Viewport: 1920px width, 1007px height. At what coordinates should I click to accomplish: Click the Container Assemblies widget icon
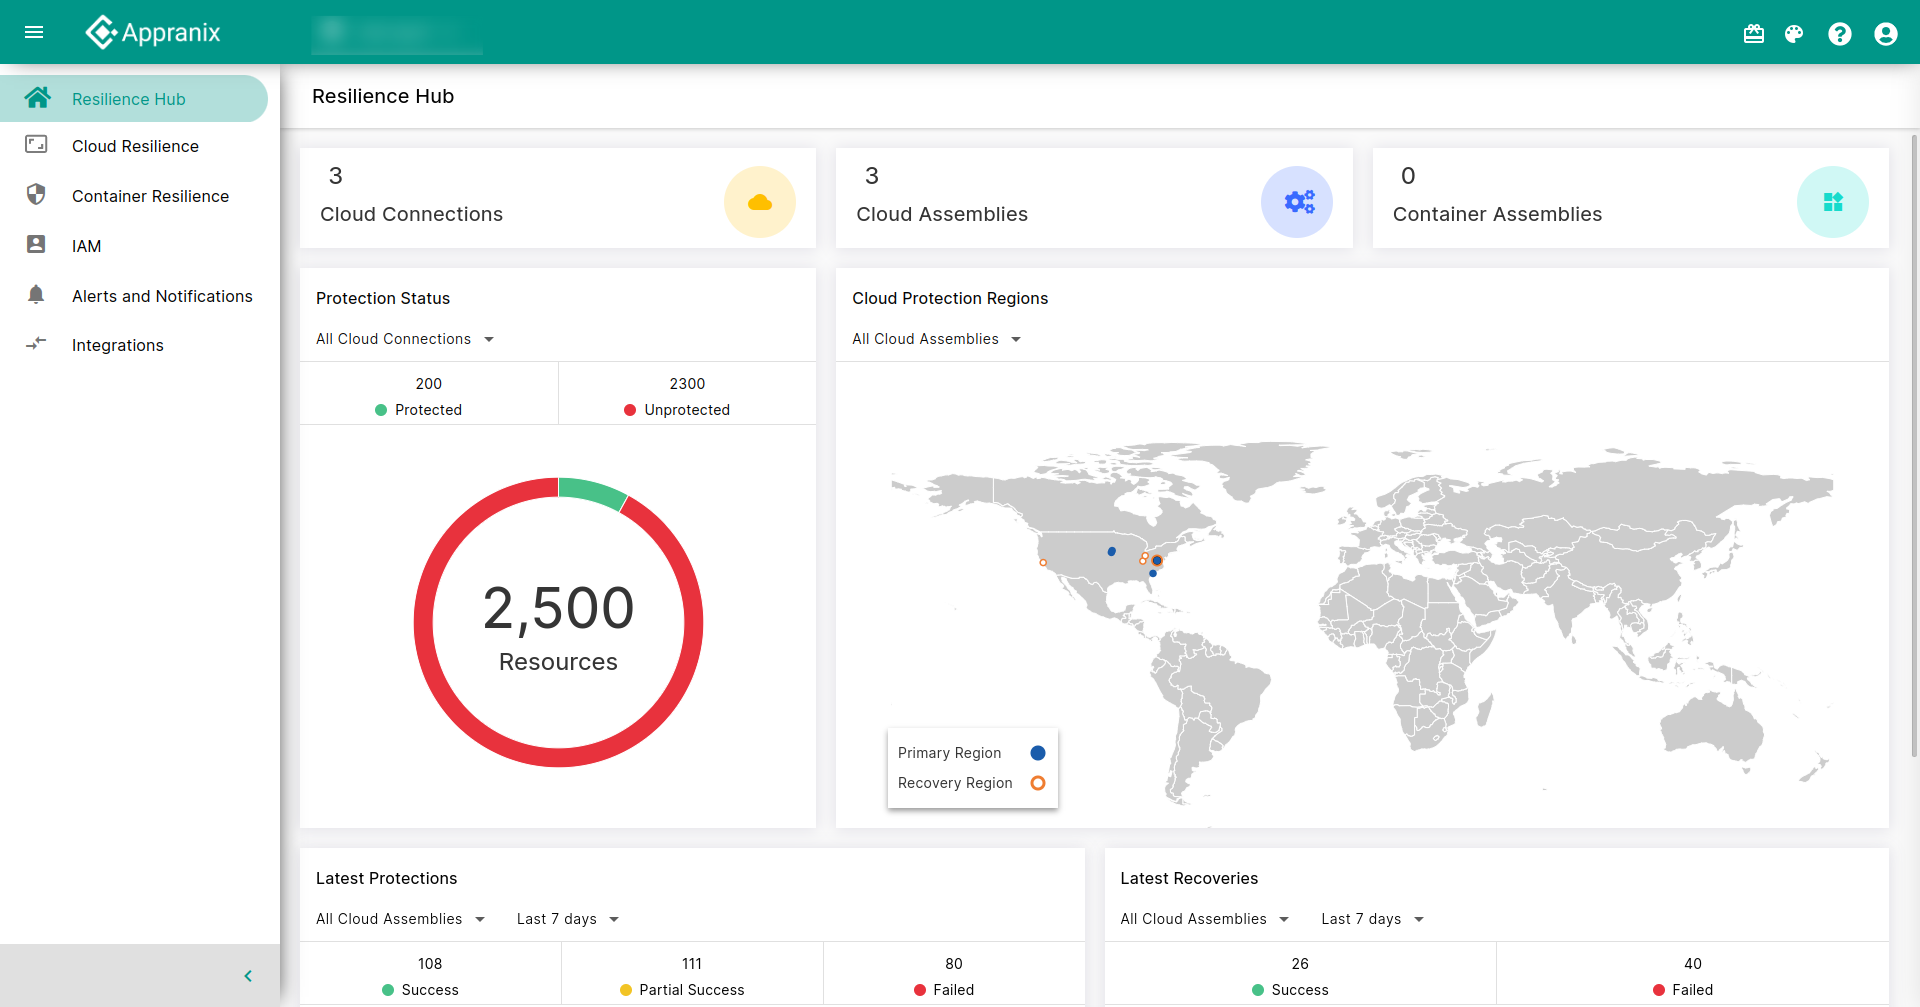coord(1832,202)
